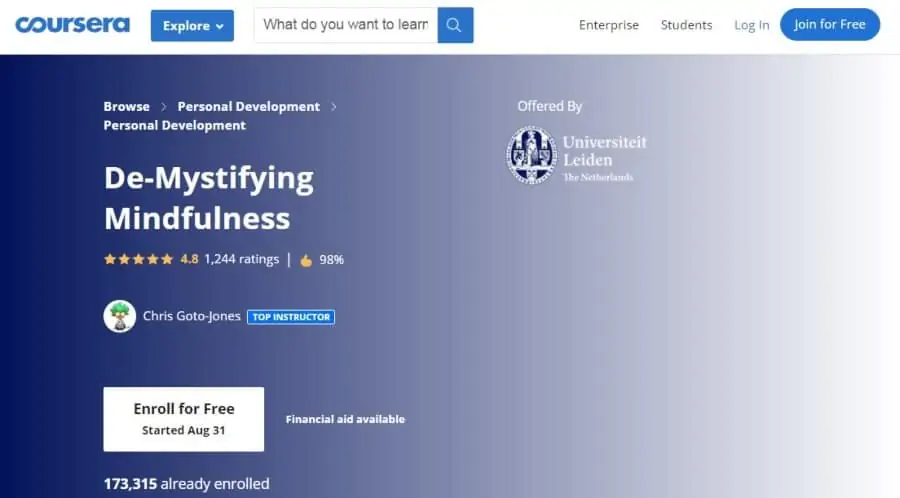Image resolution: width=900 pixels, height=498 pixels.
Task: Click the 'Offered By' label
Action: [x=549, y=106]
